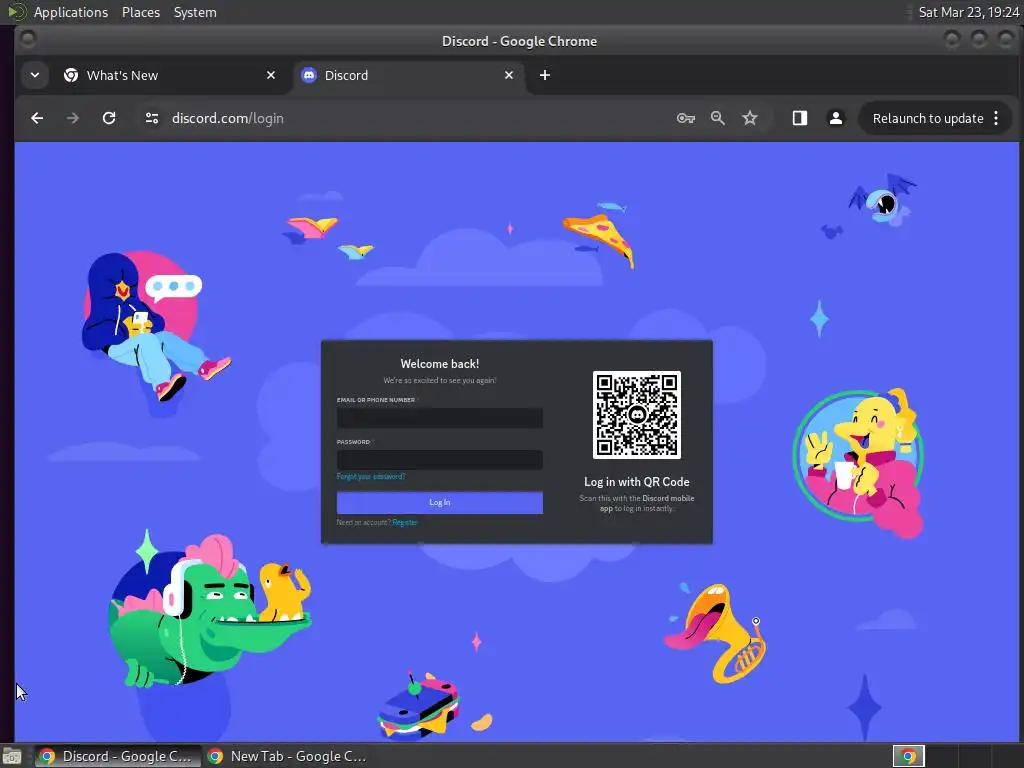Screen dimensions: 1024x768
Task: Open the Applications menu
Action: pos(71,12)
